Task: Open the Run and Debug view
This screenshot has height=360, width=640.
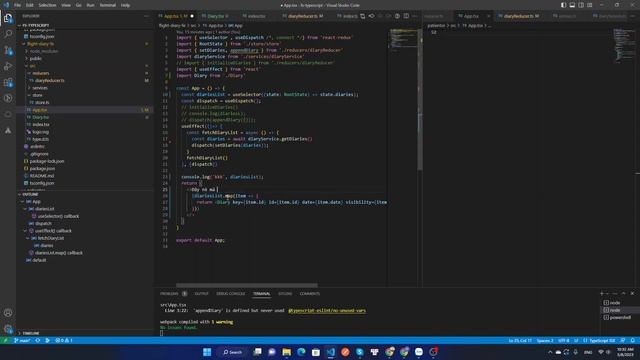Action: [x=8, y=66]
